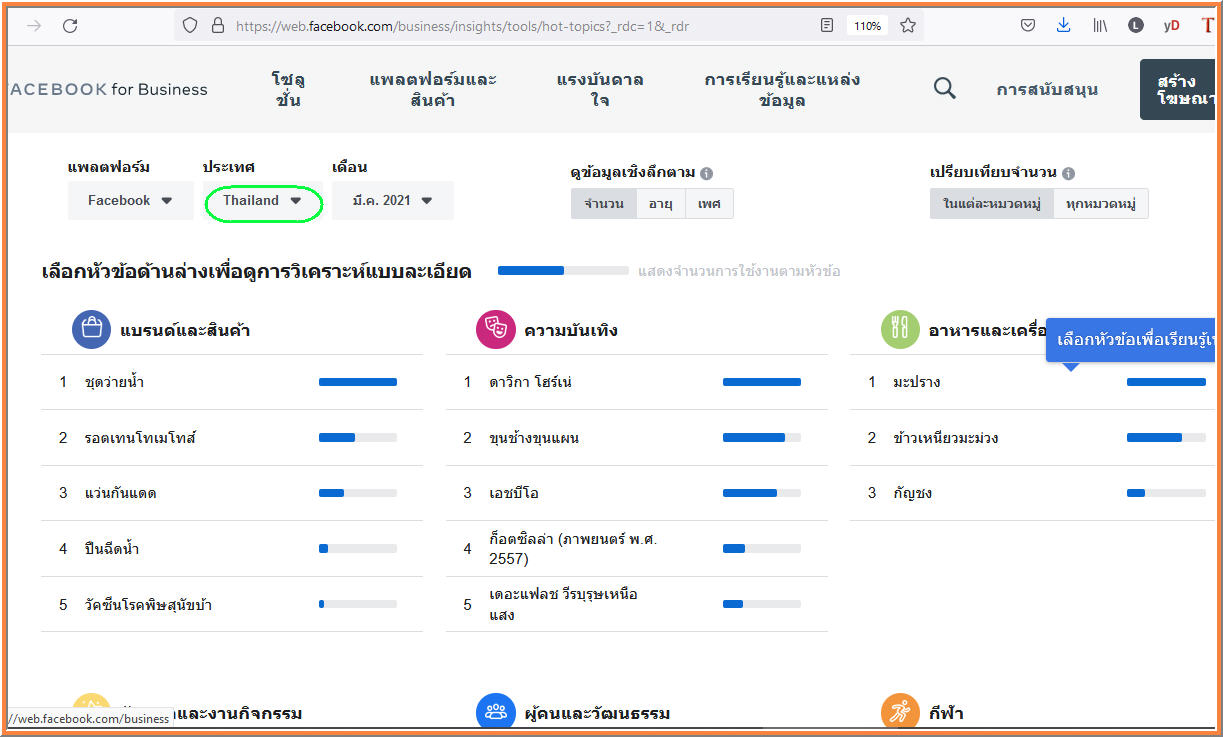Bookmark this page with the star icon

907,26
